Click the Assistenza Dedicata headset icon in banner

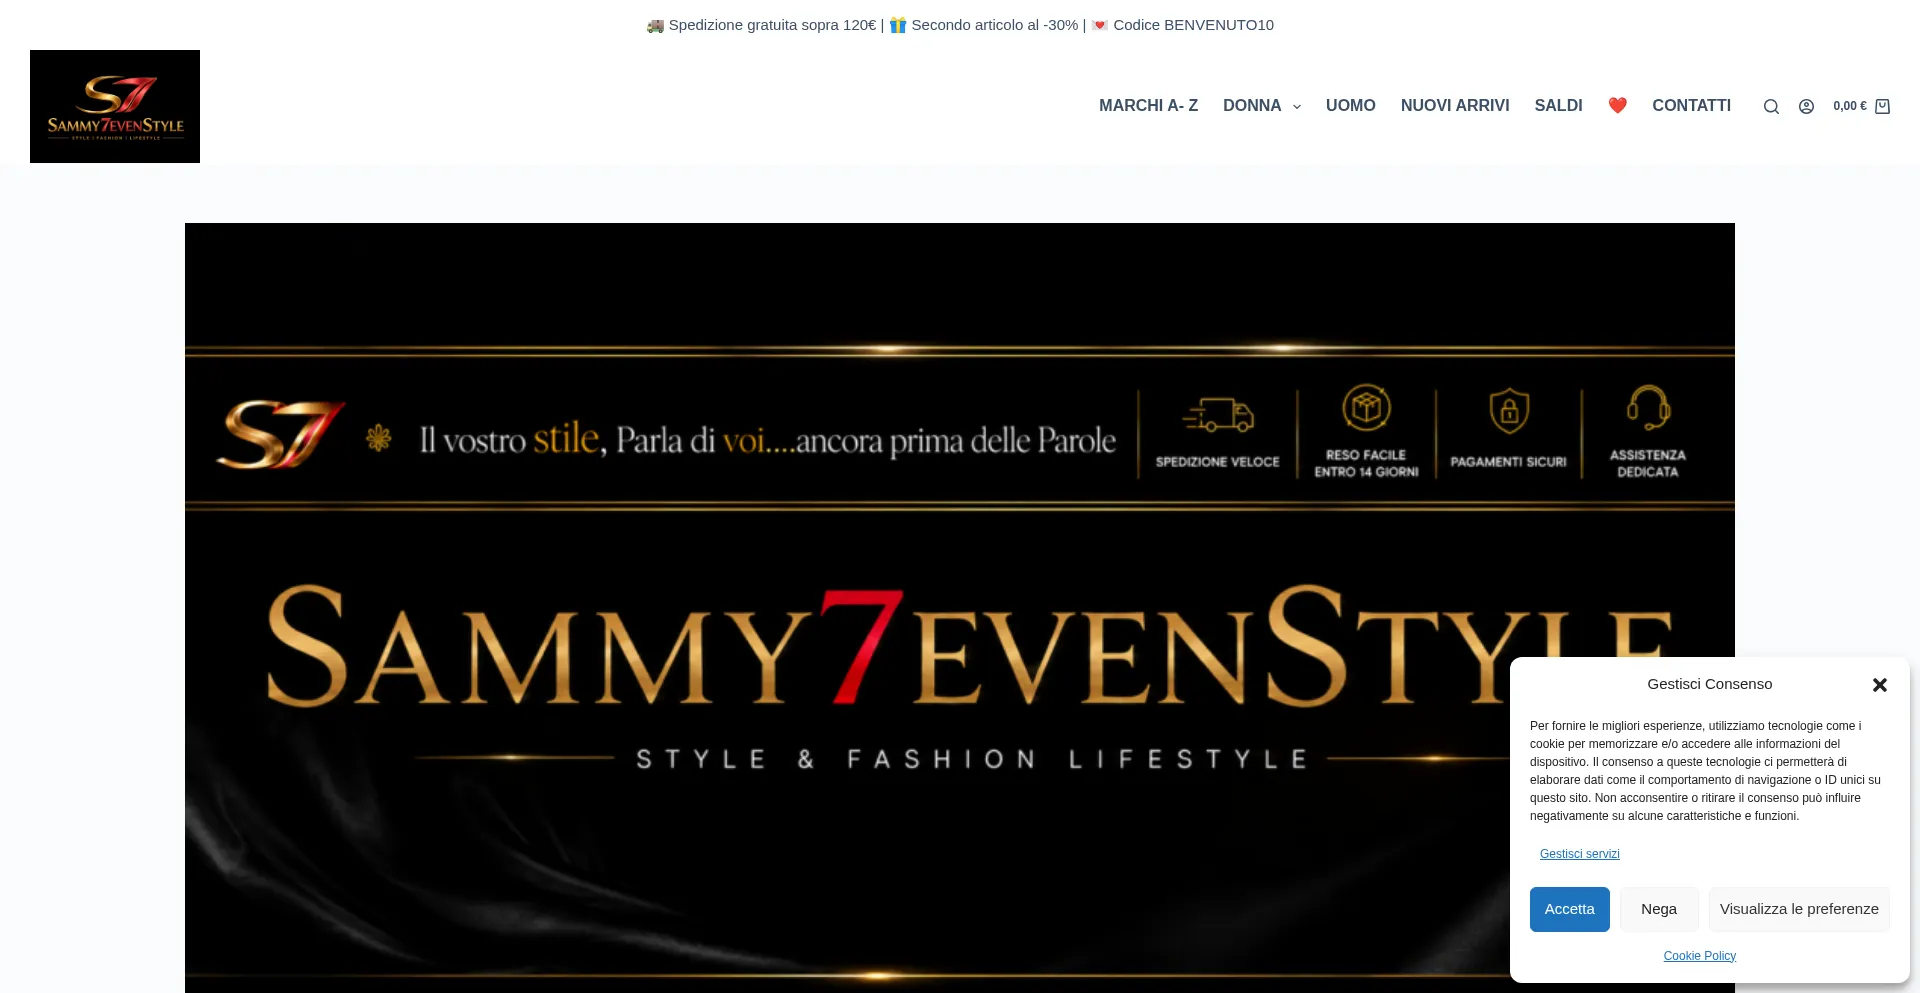pos(1648,408)
